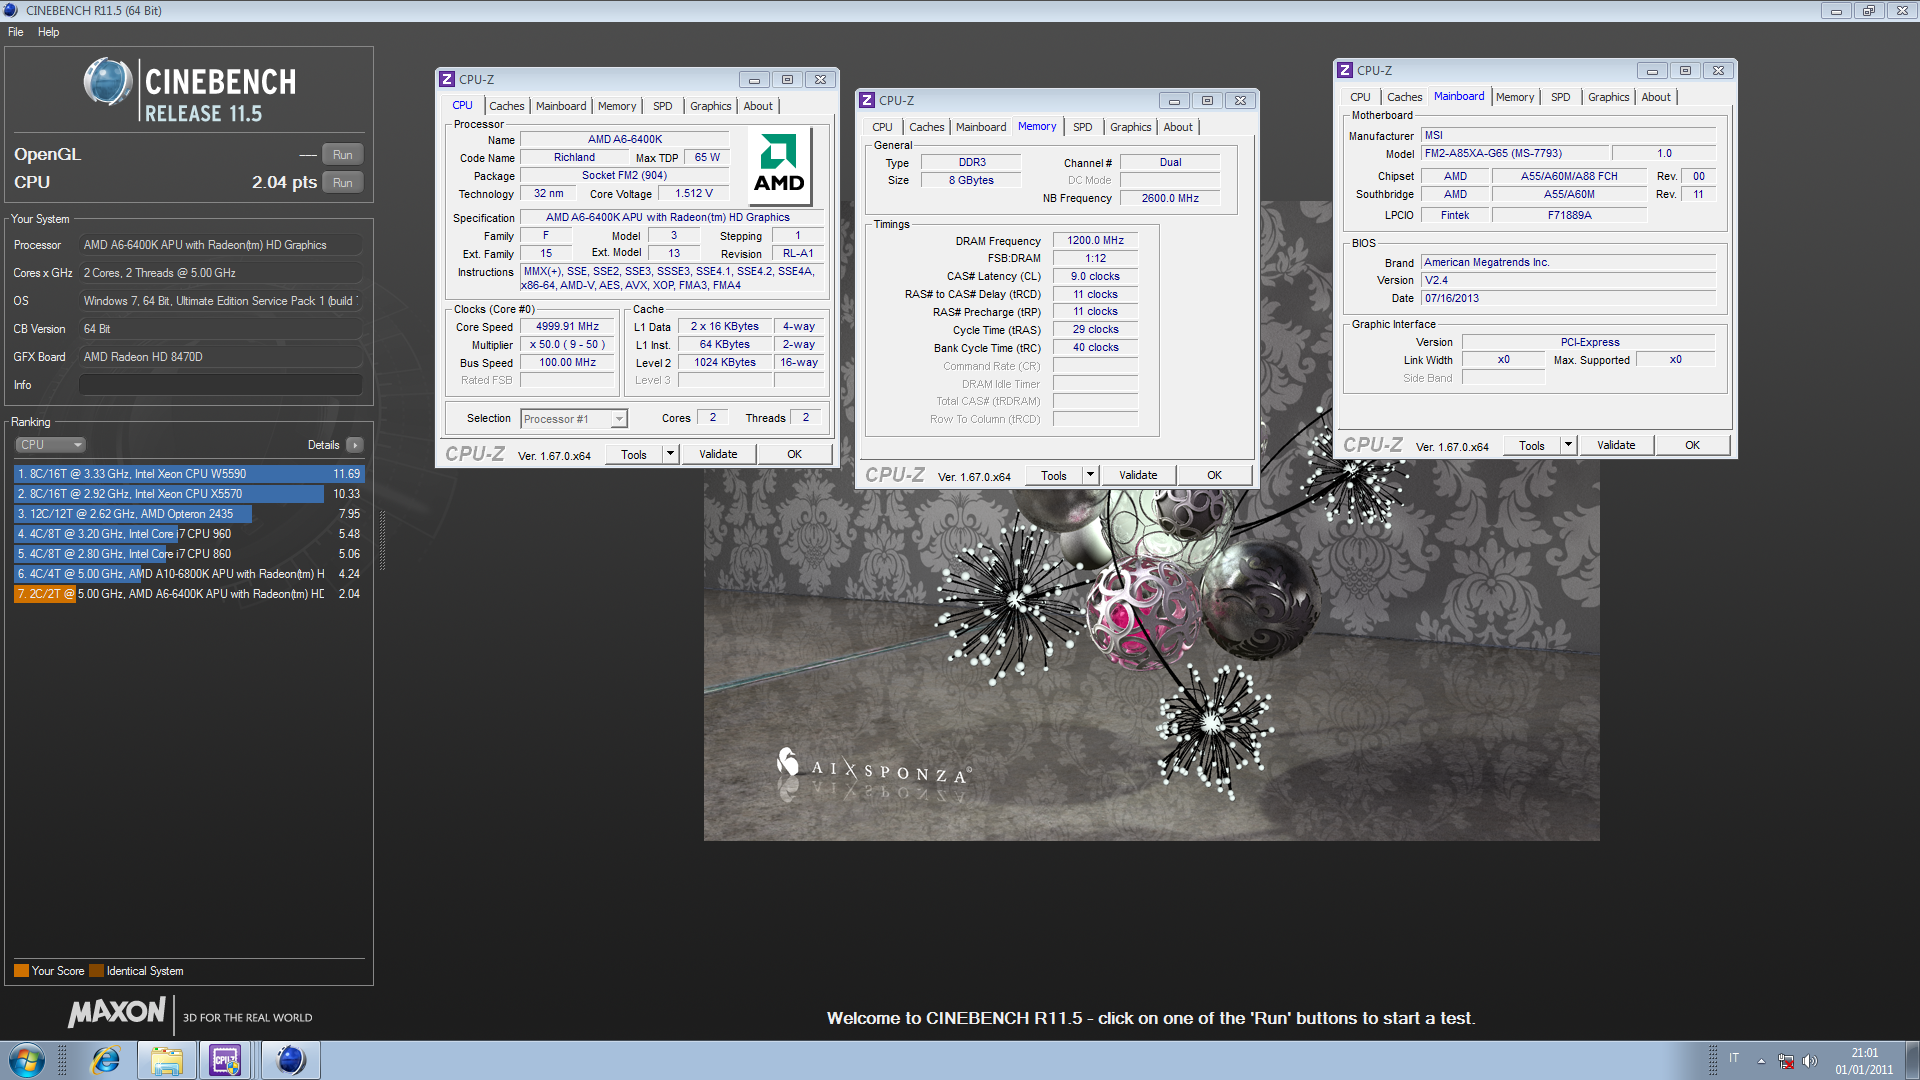
Task: Select Core i7 CPU 860 ranking row
Action: click(189, 554)
